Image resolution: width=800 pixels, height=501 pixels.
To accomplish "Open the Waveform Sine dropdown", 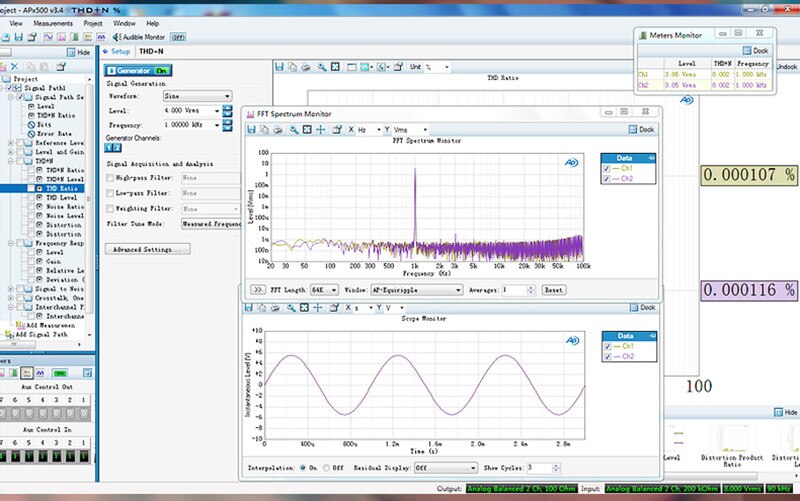I will (x=197, y=96).
